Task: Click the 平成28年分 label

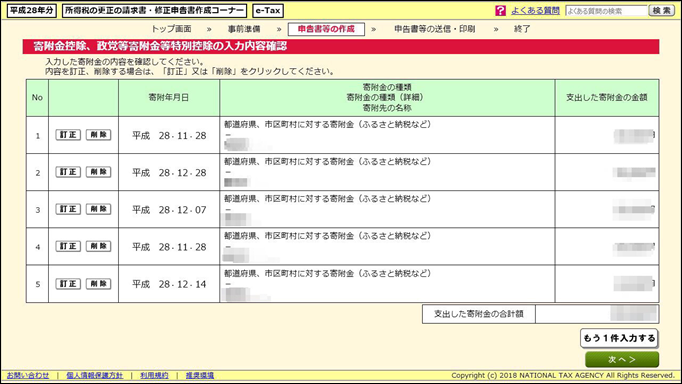Action: 31,10
